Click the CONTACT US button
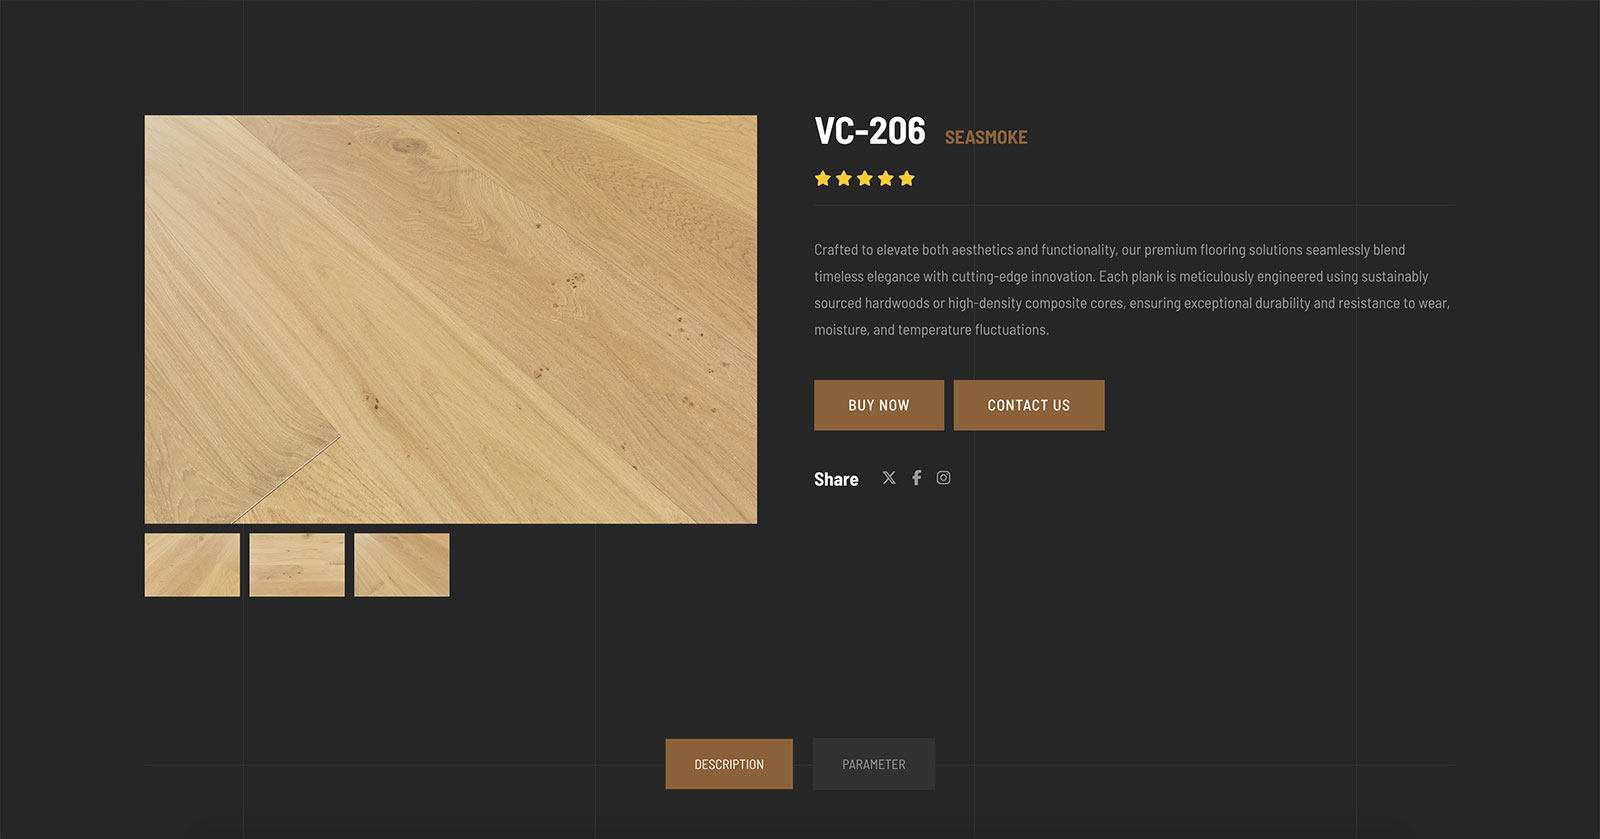Viewport: 1600px width, 839px height. click(x=1029, y=405)
